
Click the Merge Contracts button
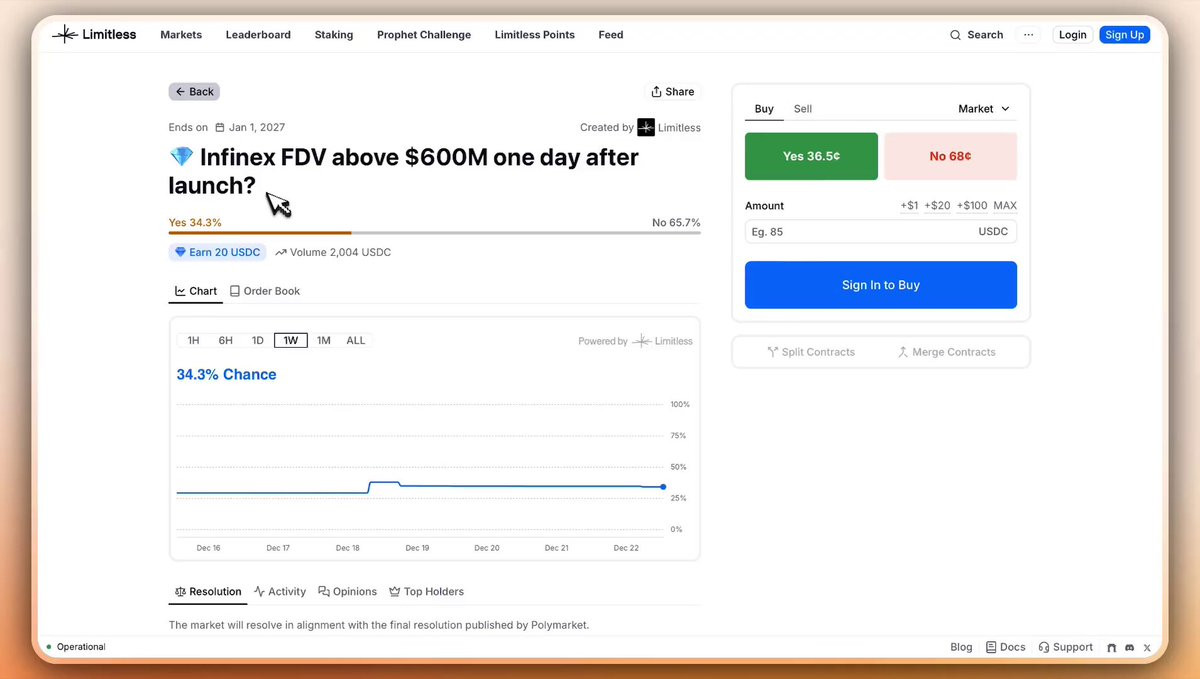[947, 352]
